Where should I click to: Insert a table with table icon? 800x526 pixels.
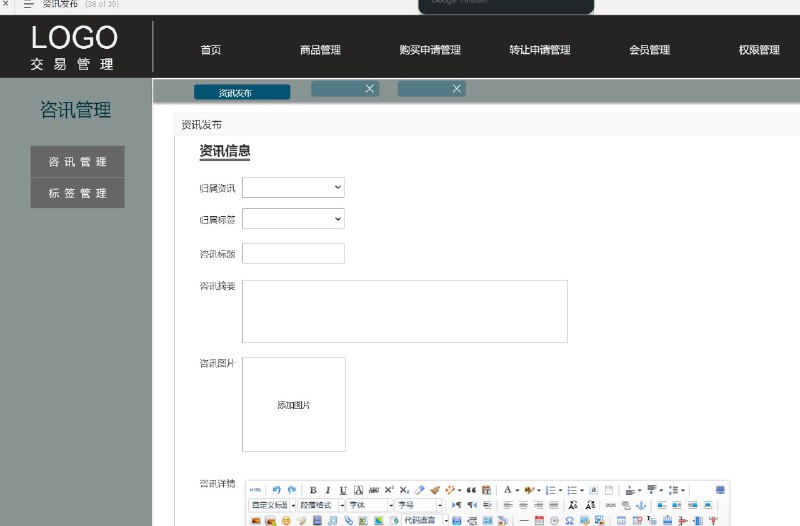click(621, 520)
